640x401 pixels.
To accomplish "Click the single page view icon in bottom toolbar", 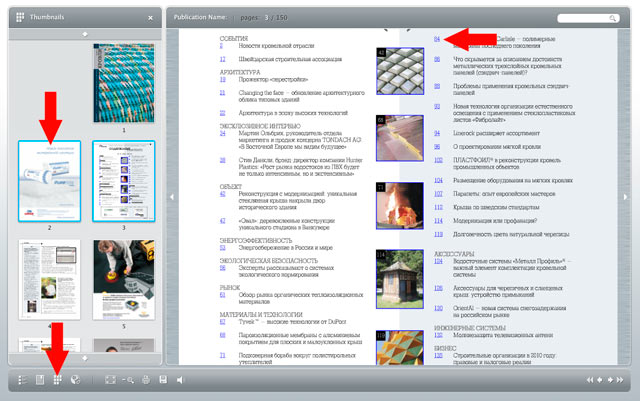I will point(40,380).
